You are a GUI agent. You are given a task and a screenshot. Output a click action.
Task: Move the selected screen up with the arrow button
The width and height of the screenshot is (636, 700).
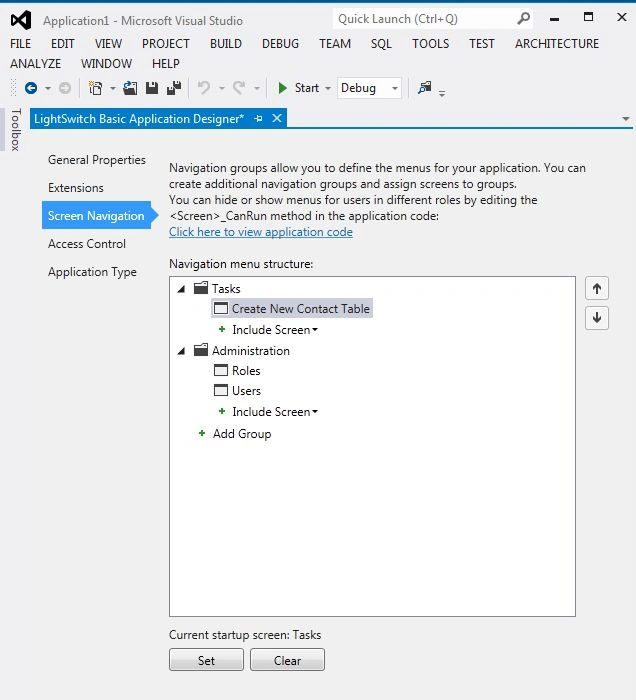pyautogui.click(x=597, y=288)
